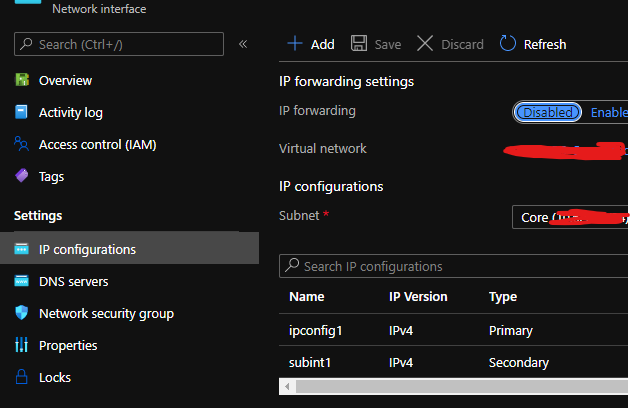630x408 pixels.
Task: Click the Overview icon in sidebar
Action: click(x=22, y=80)
